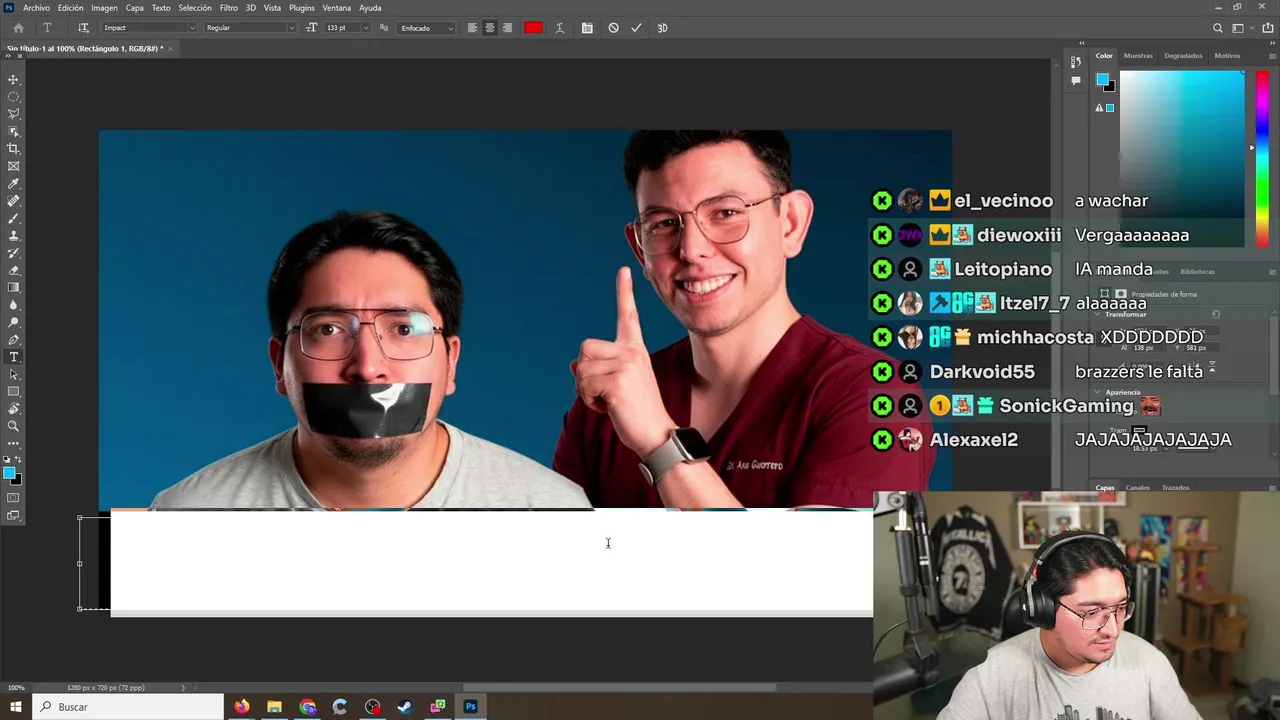Align text left
The height and width of the screenshot is (720, 1280).
tap(472, 28)
